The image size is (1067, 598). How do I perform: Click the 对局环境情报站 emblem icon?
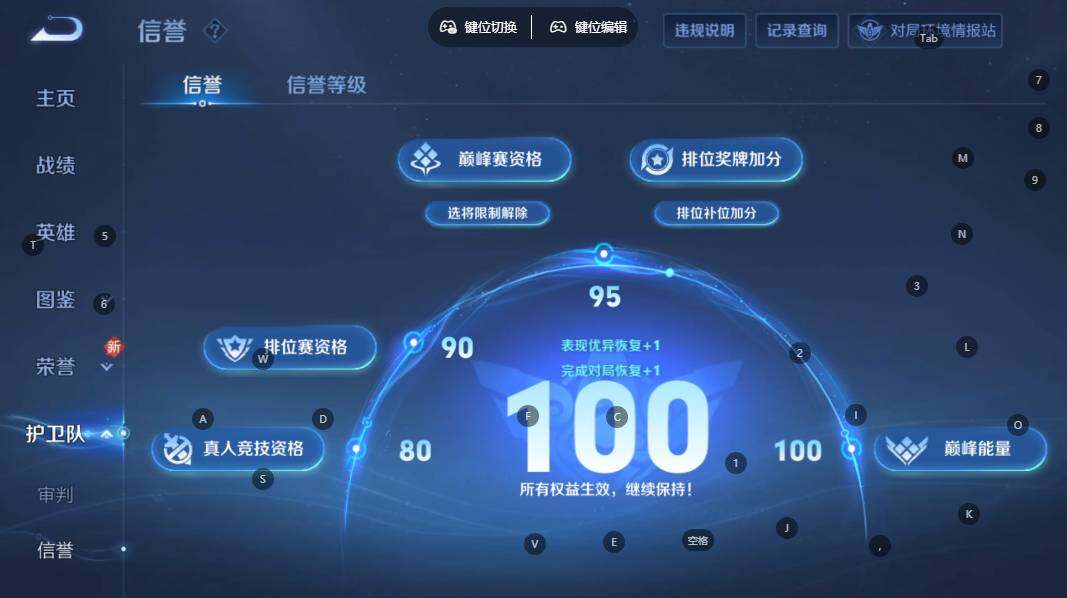point(870,31)
